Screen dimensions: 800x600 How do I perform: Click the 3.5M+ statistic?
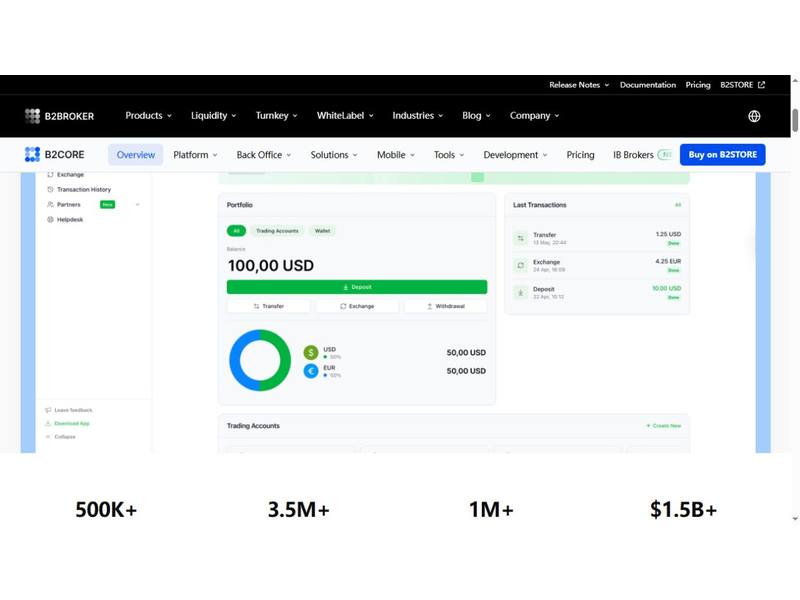[x=298, y=509]
